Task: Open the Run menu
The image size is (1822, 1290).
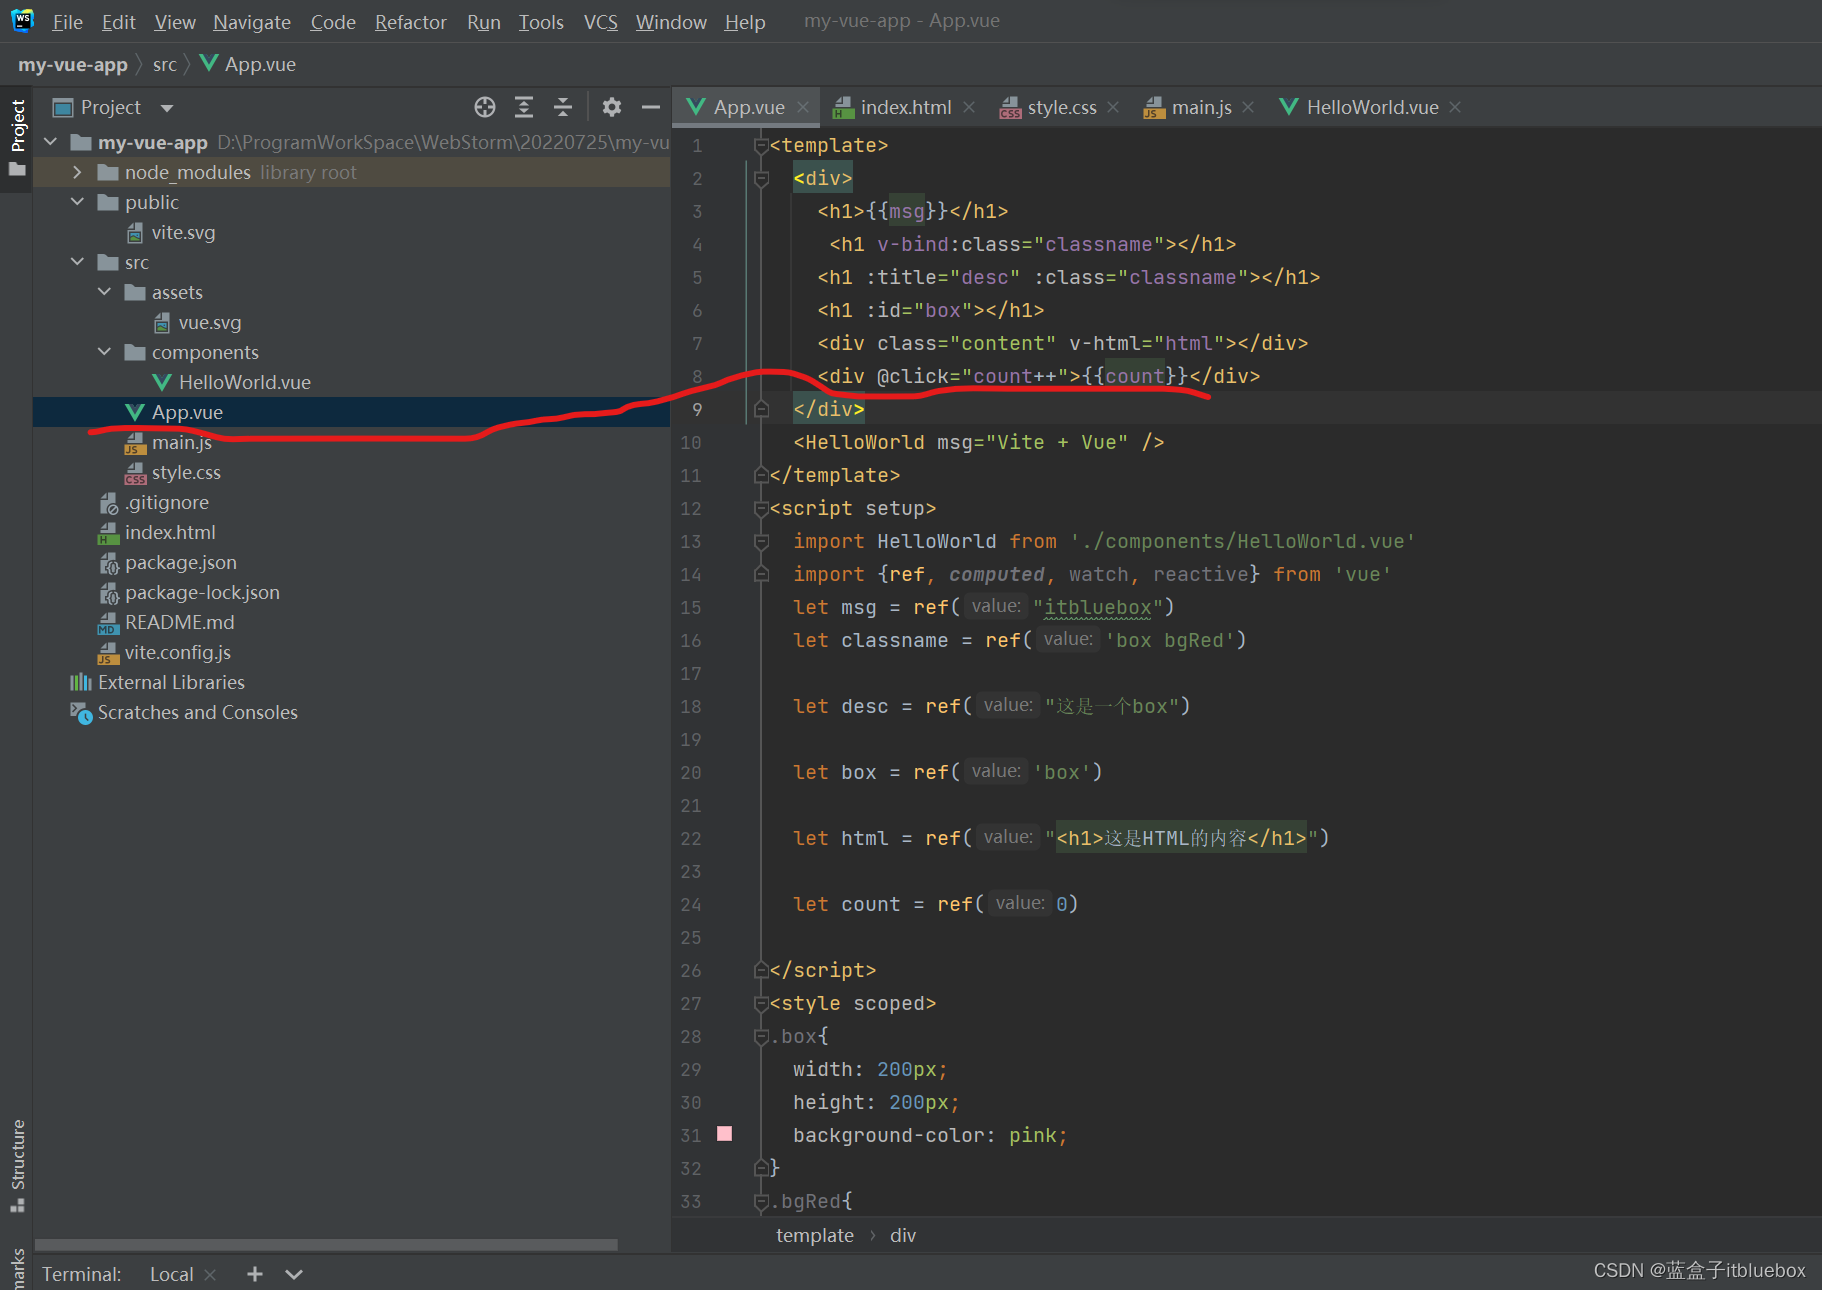Action: (x=484, y=21)
